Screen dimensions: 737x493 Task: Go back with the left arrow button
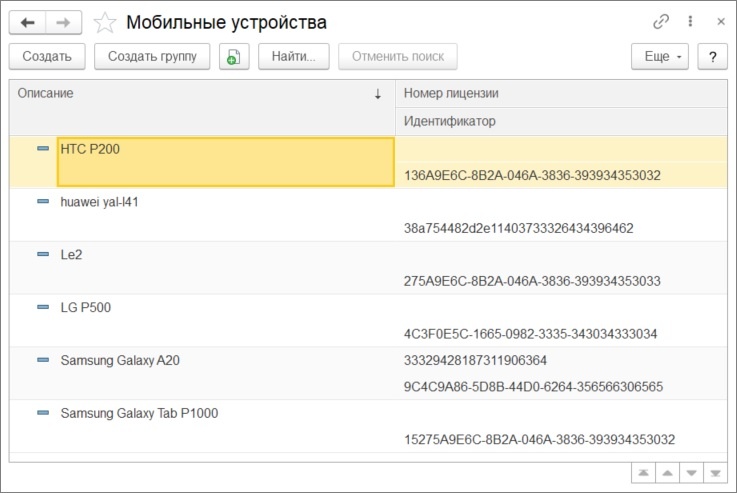[x=27, y=23]
